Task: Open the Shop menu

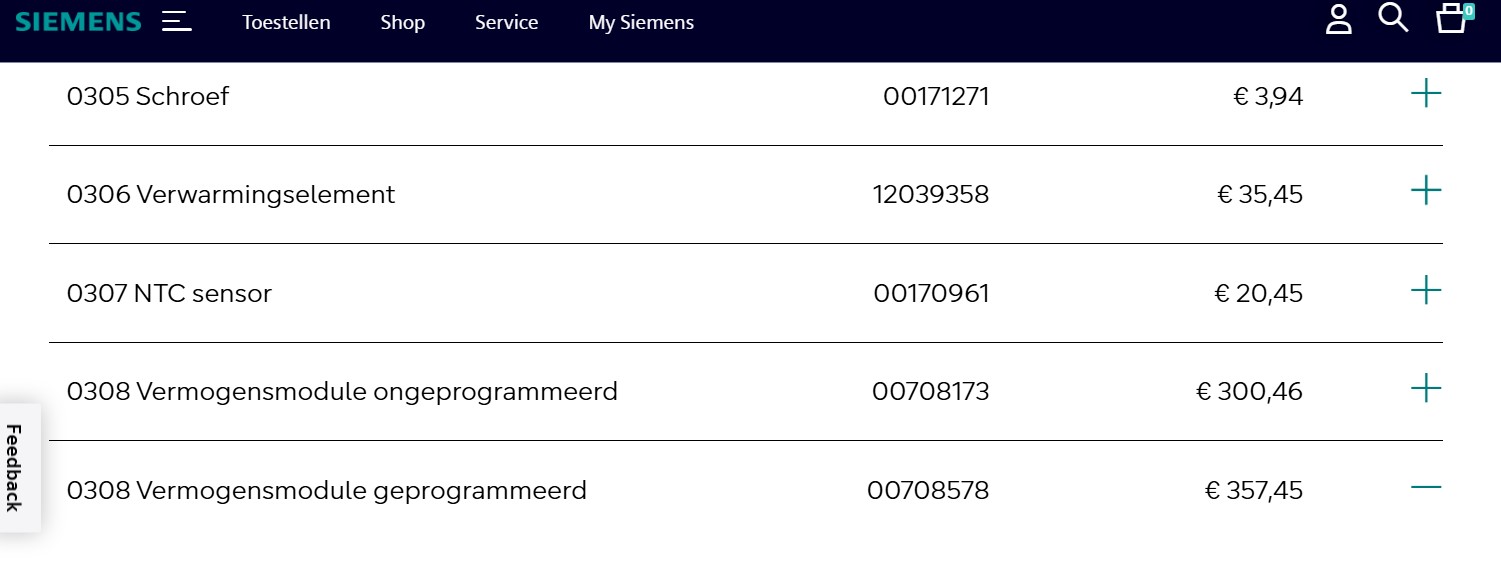Action: coord(402,22)
